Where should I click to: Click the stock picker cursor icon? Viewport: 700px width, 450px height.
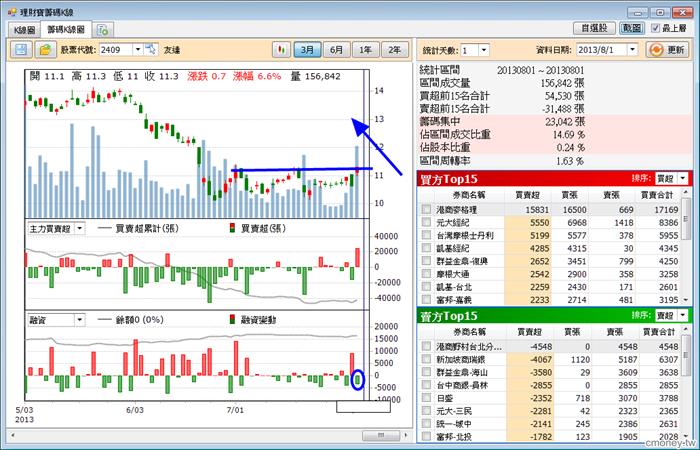click(151, 50)
